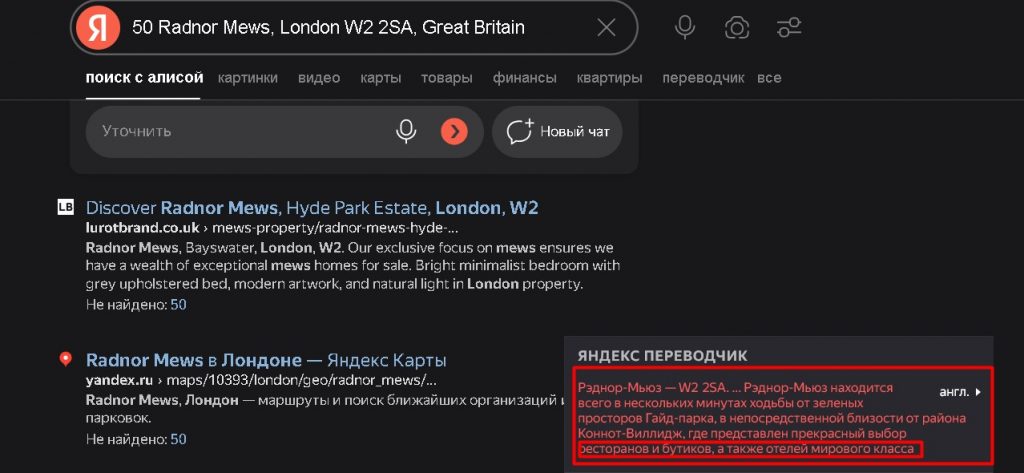
Task: Open the товары tab
Action: point(447,78)
